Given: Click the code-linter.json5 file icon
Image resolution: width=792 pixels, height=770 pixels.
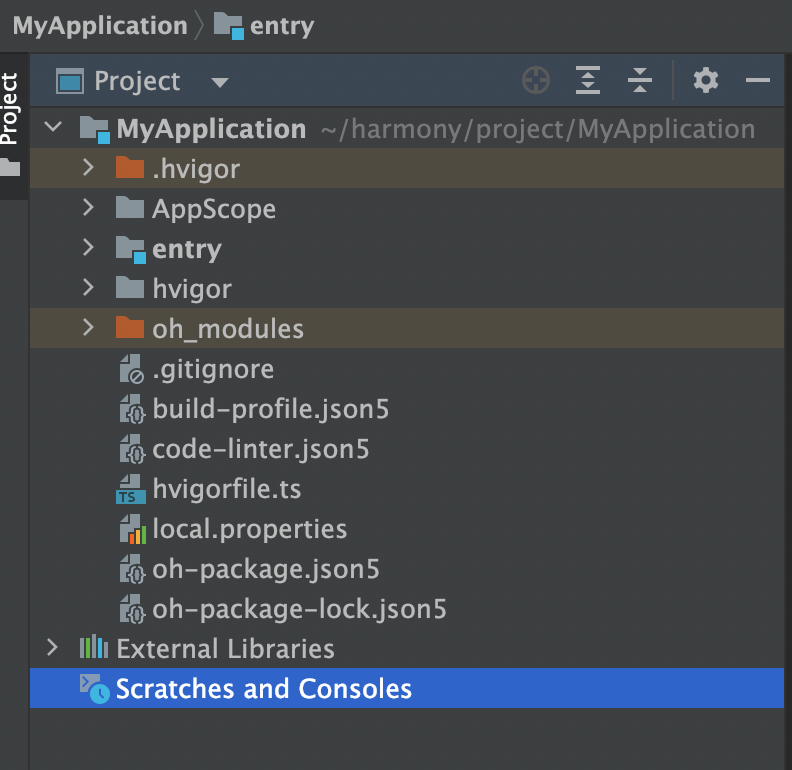Looking at the screenshot, I should point(132,449).
